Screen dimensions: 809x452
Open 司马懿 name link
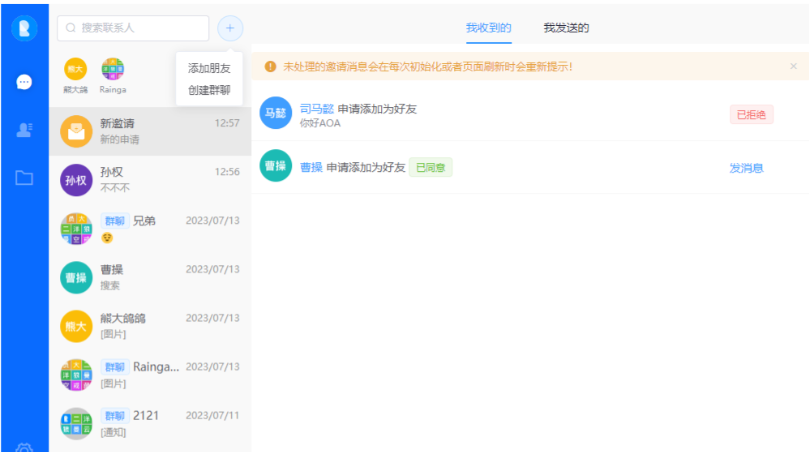point(317,109)
